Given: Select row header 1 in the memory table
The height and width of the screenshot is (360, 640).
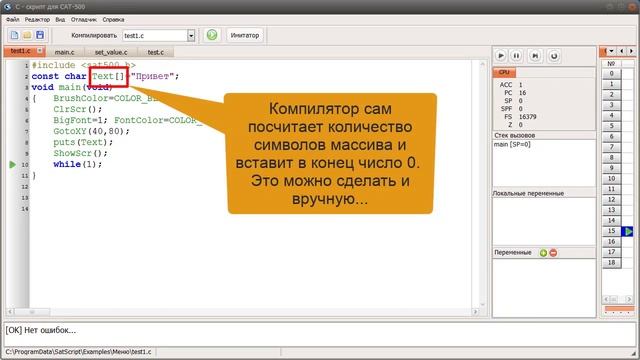Looking at the screenshot, I should point(611,84).
